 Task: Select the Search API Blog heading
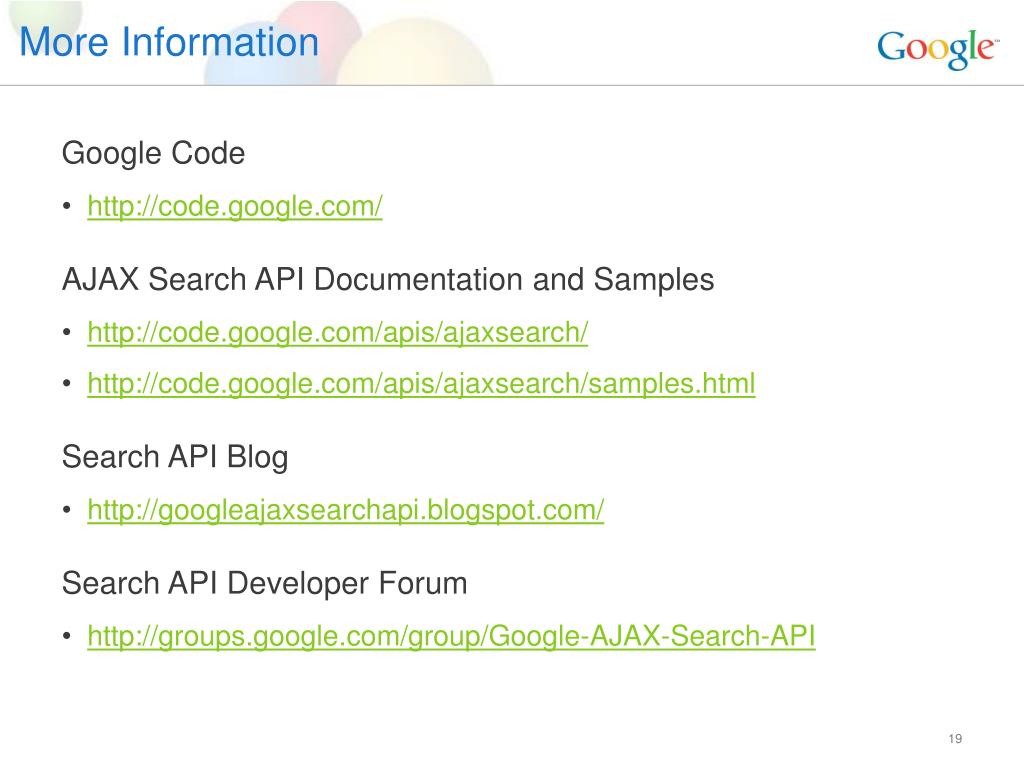click(175, 456)
